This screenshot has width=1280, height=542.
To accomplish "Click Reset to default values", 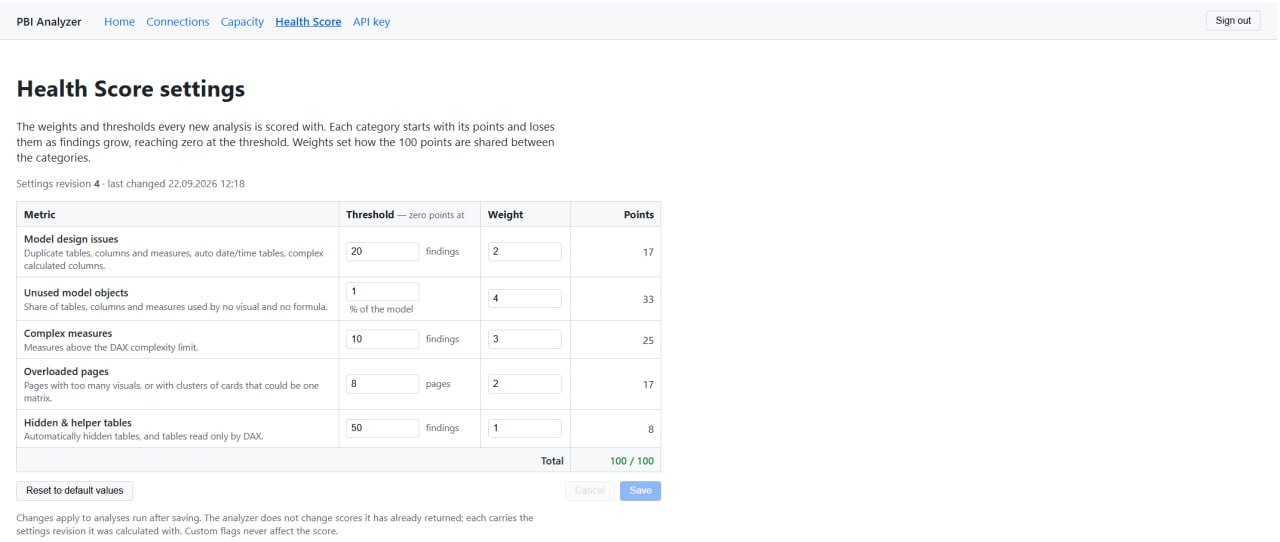I will coord(75,491).
